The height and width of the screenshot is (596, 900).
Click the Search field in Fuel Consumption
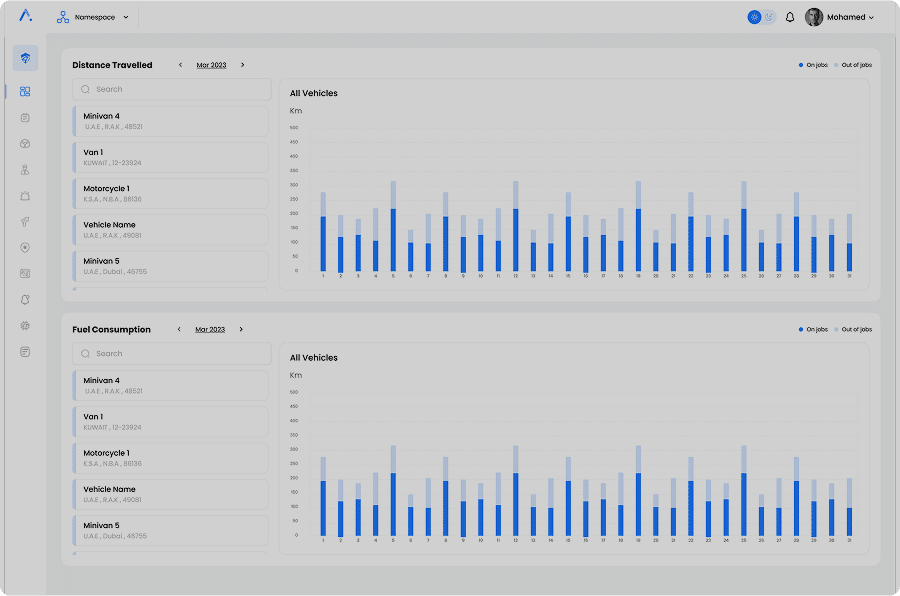(x=172, y=354)
